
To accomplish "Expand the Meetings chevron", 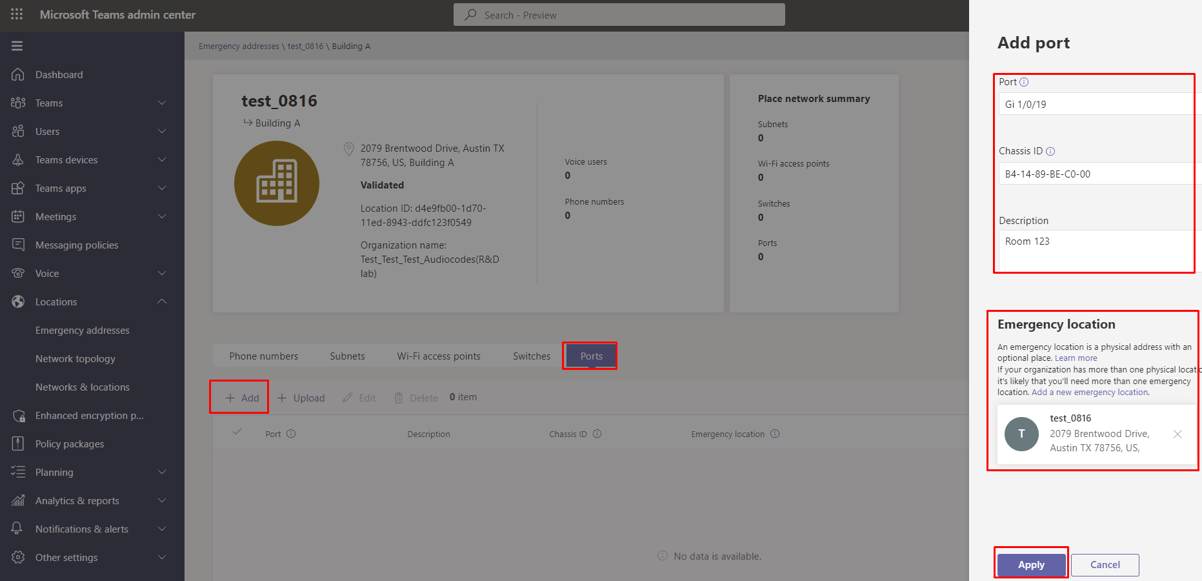I will (162, 216).
